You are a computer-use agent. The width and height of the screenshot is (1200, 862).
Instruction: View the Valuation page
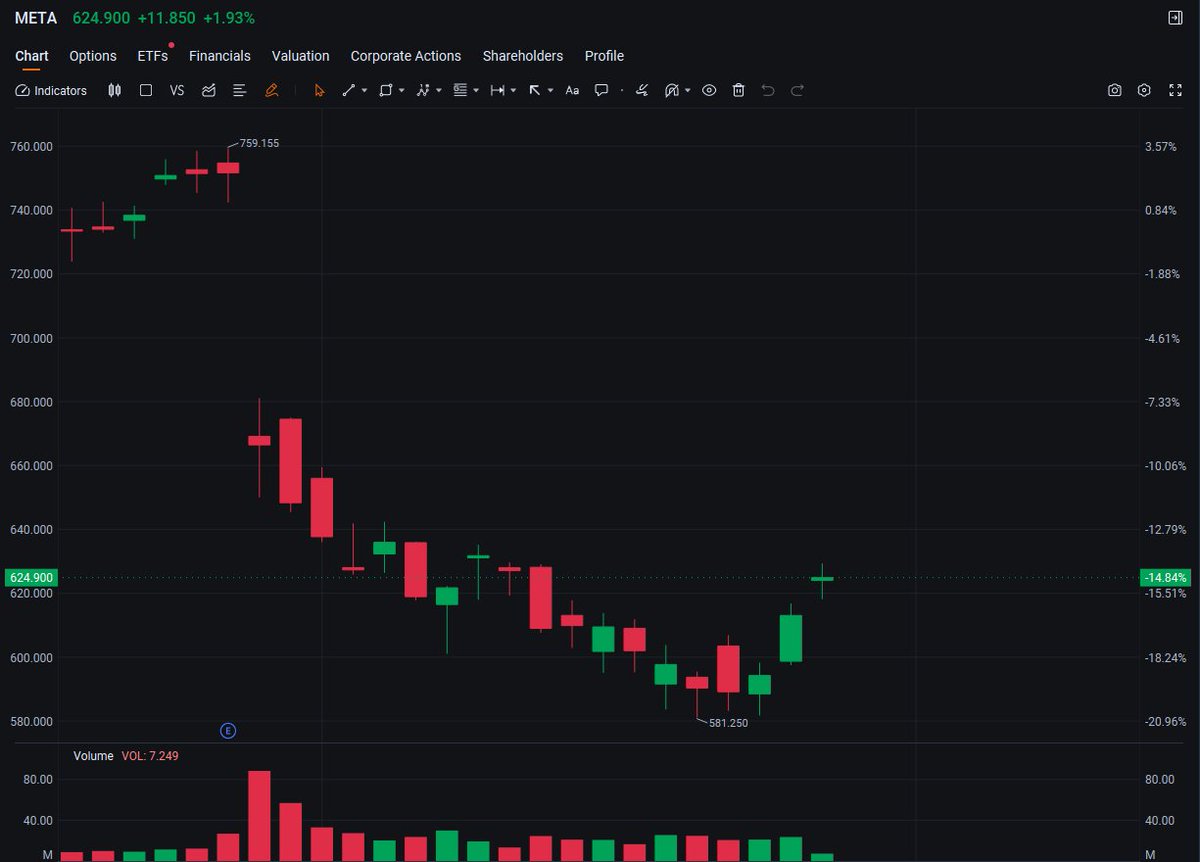[300, 56]
